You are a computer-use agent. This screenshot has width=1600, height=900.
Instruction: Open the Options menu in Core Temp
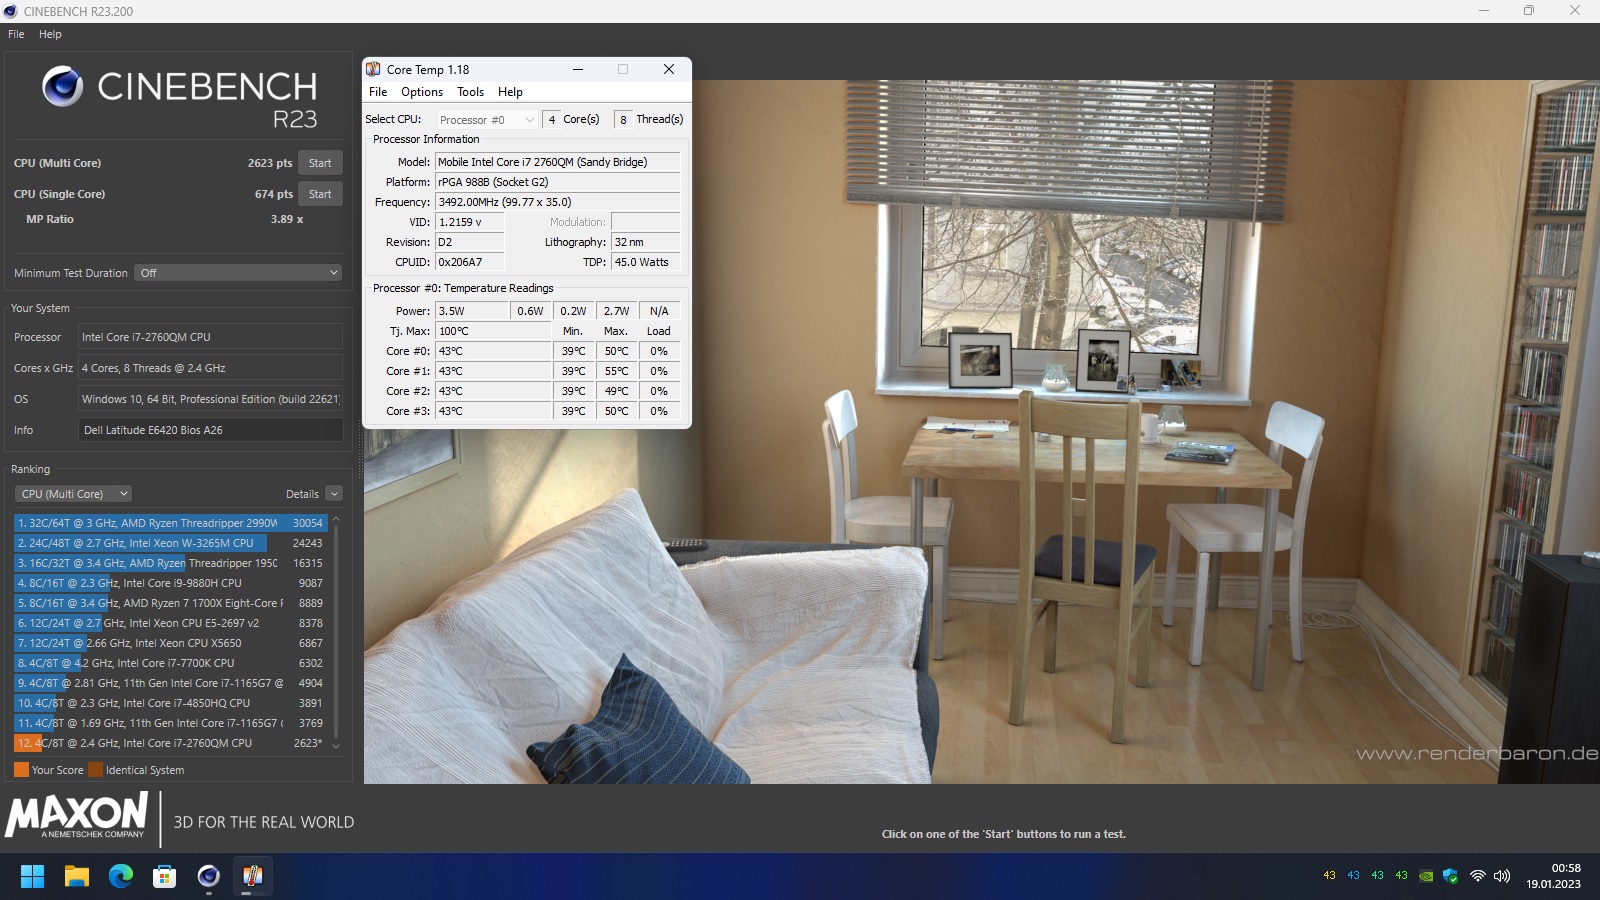point(421,91)
